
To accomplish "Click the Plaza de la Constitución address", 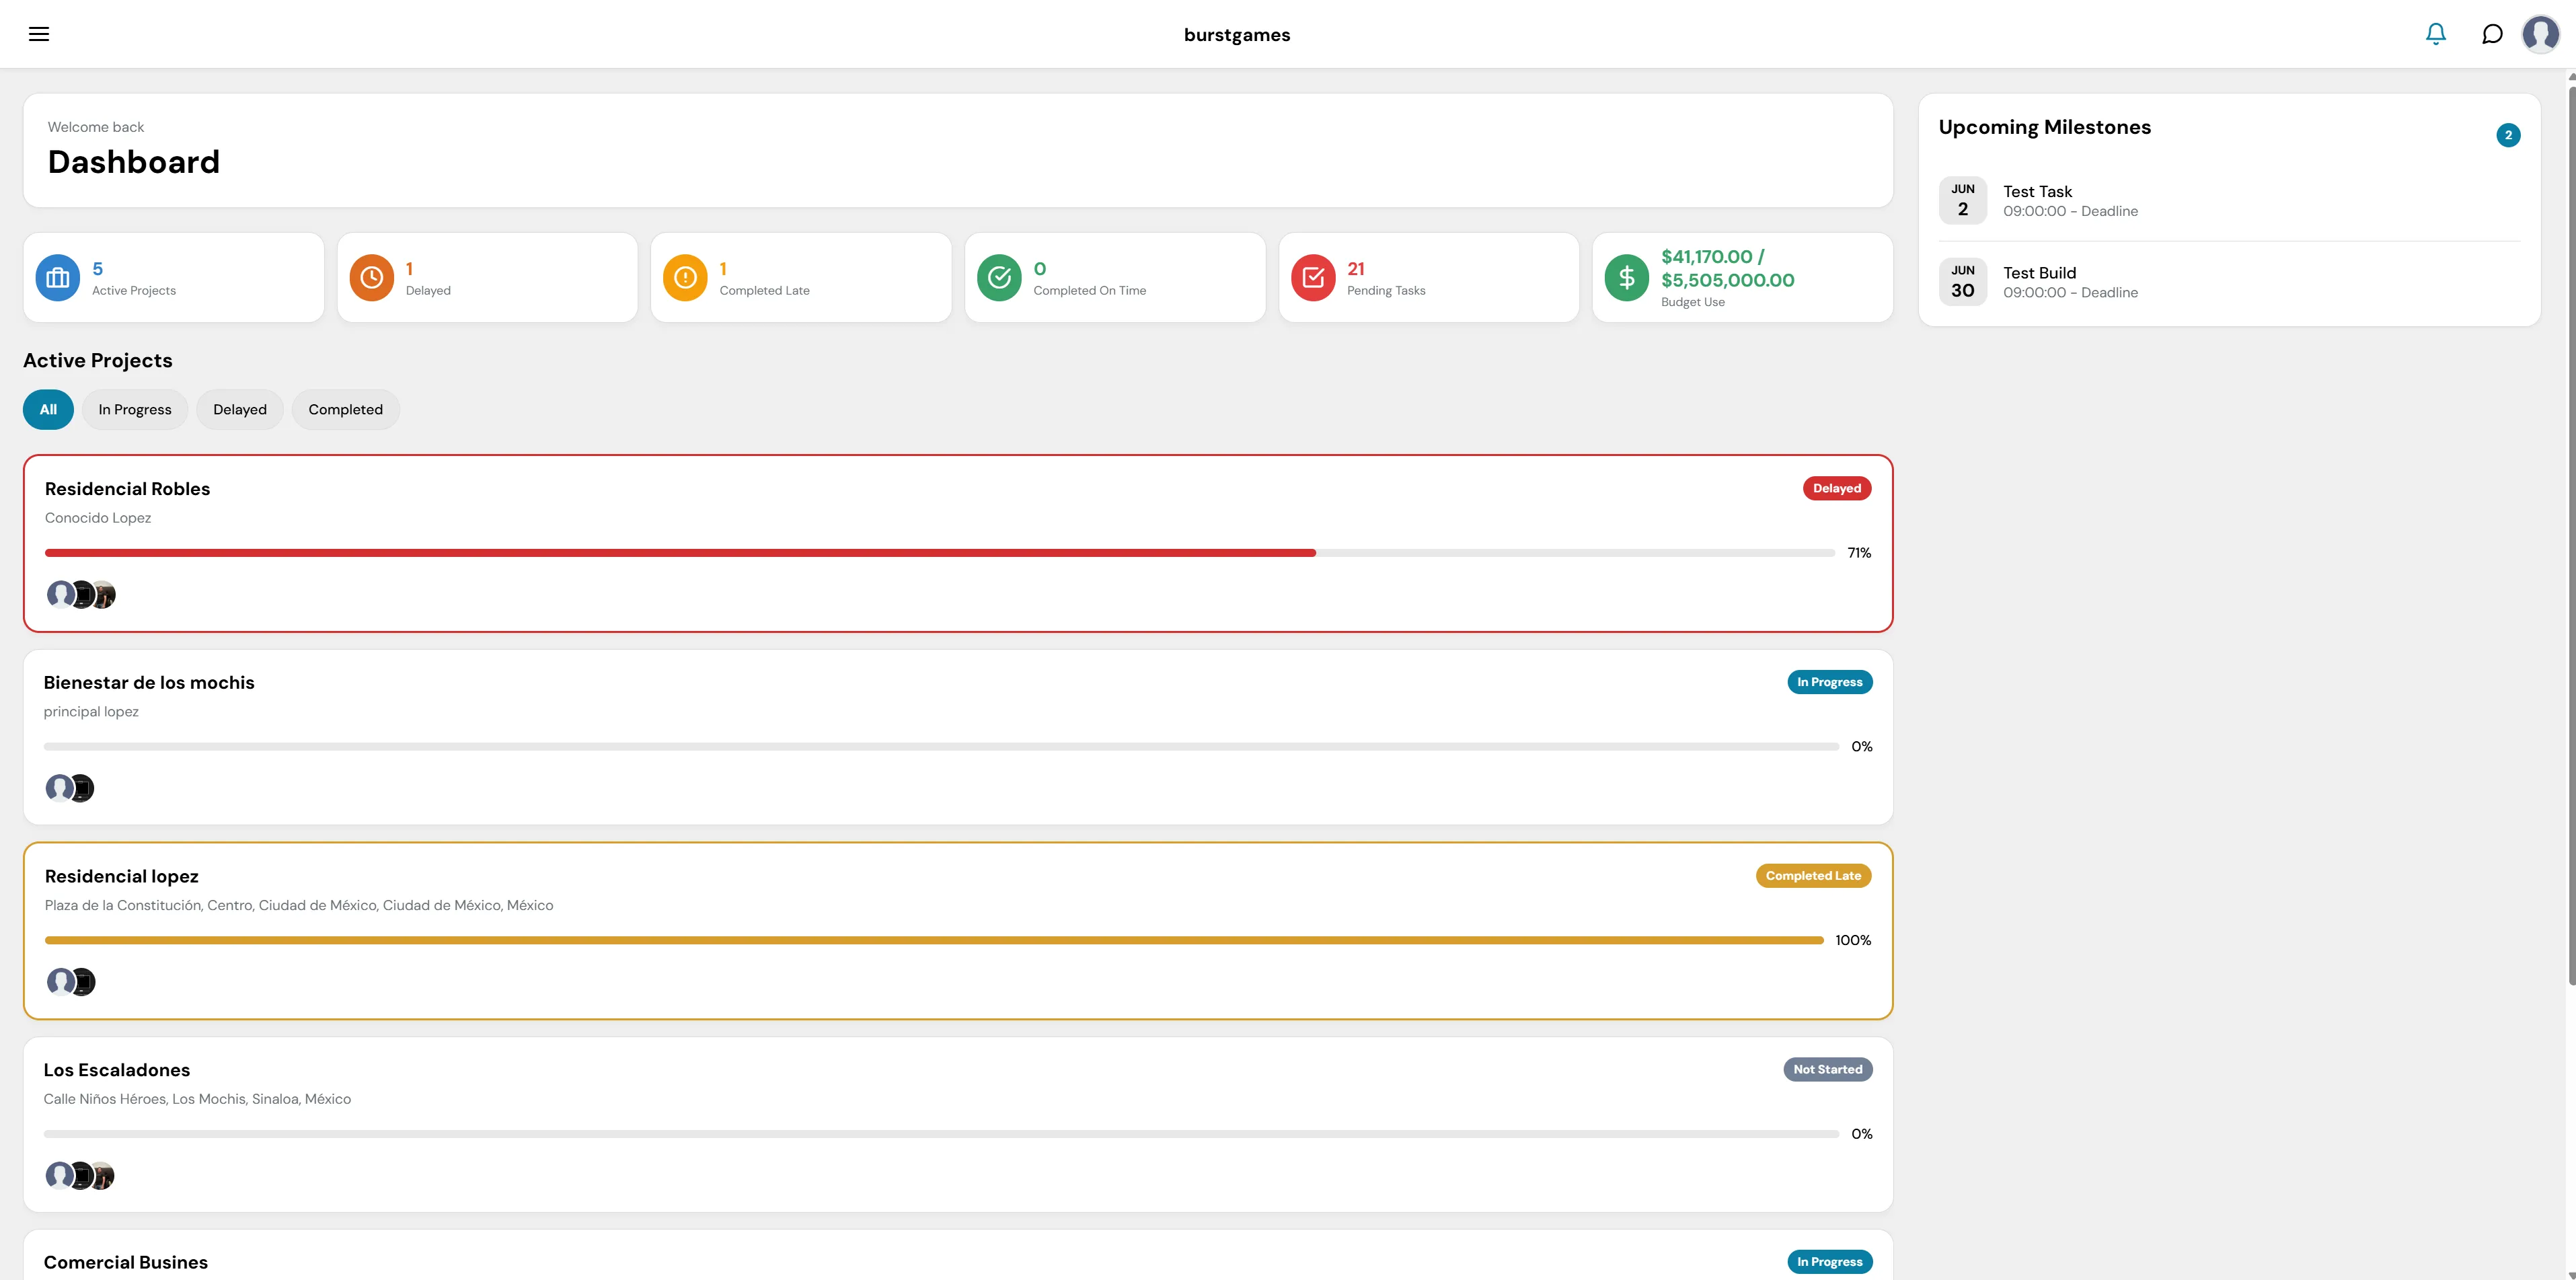I will (x=299, y=906).
